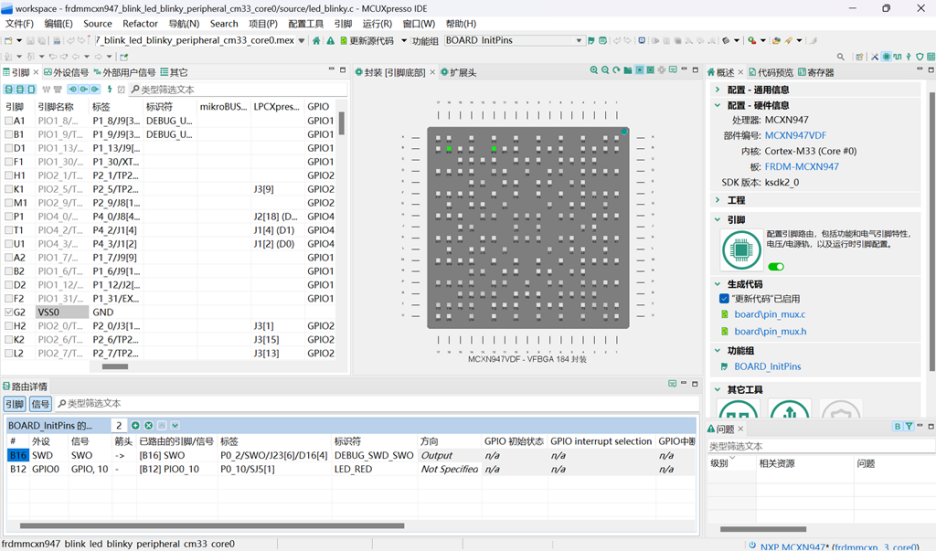Toggle the green Pins tool enable switch
936x552 pixels.
coord(776,267)
